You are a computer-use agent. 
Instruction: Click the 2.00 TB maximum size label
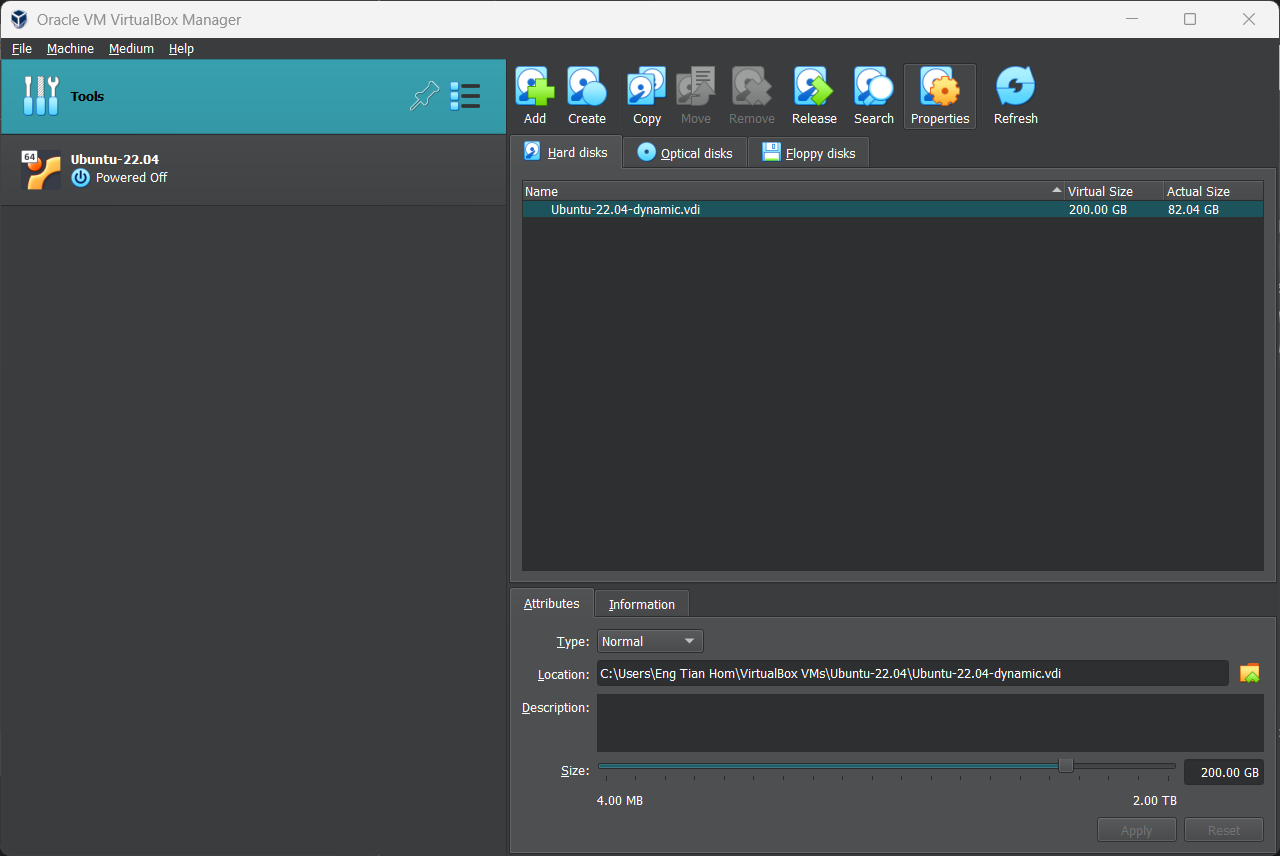tap(1155, 801)
